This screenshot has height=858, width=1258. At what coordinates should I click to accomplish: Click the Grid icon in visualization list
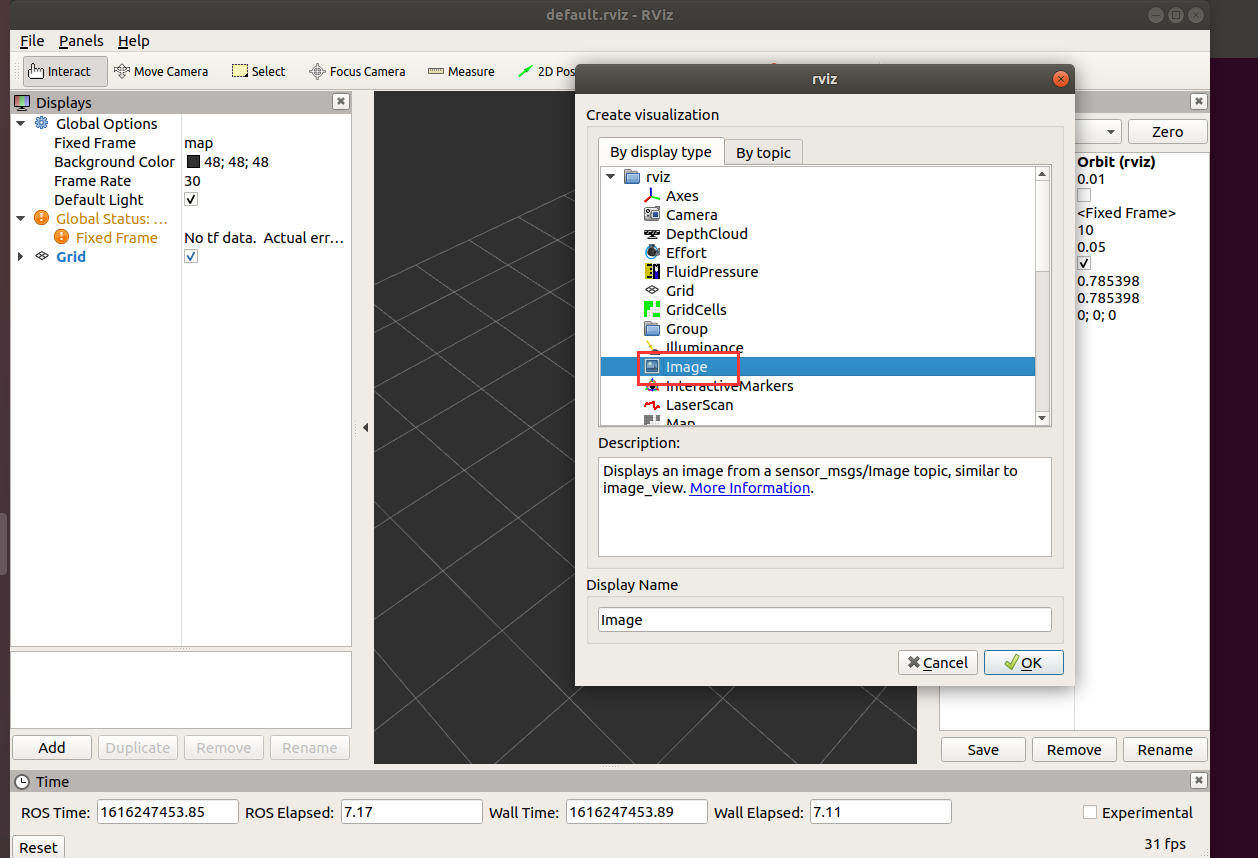[x=652, y=291]
